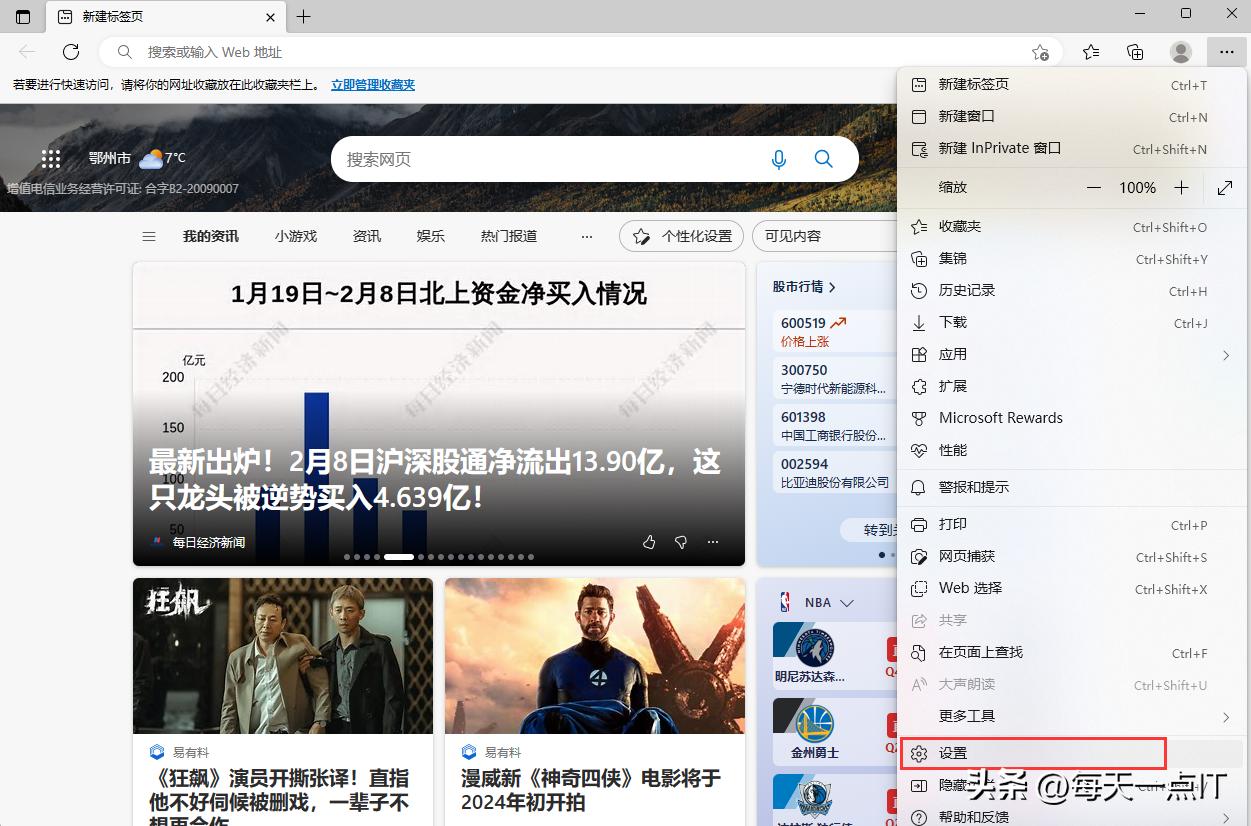Image resolution: width=1251 pixels, height=826 pixels.
Task: Open the Favorites star icon on the toolbar
Action: click(x=1090, y=52)
